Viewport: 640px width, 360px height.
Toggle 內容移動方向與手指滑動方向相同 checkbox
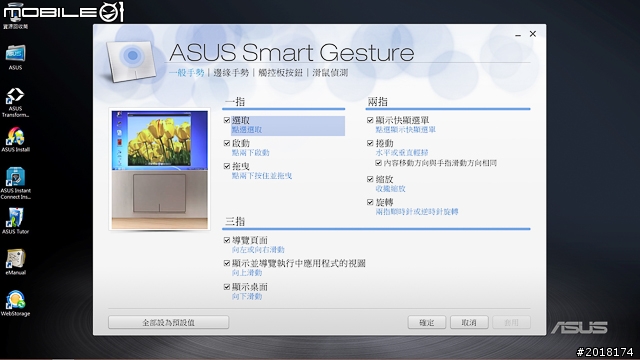[x=378, y=163]
